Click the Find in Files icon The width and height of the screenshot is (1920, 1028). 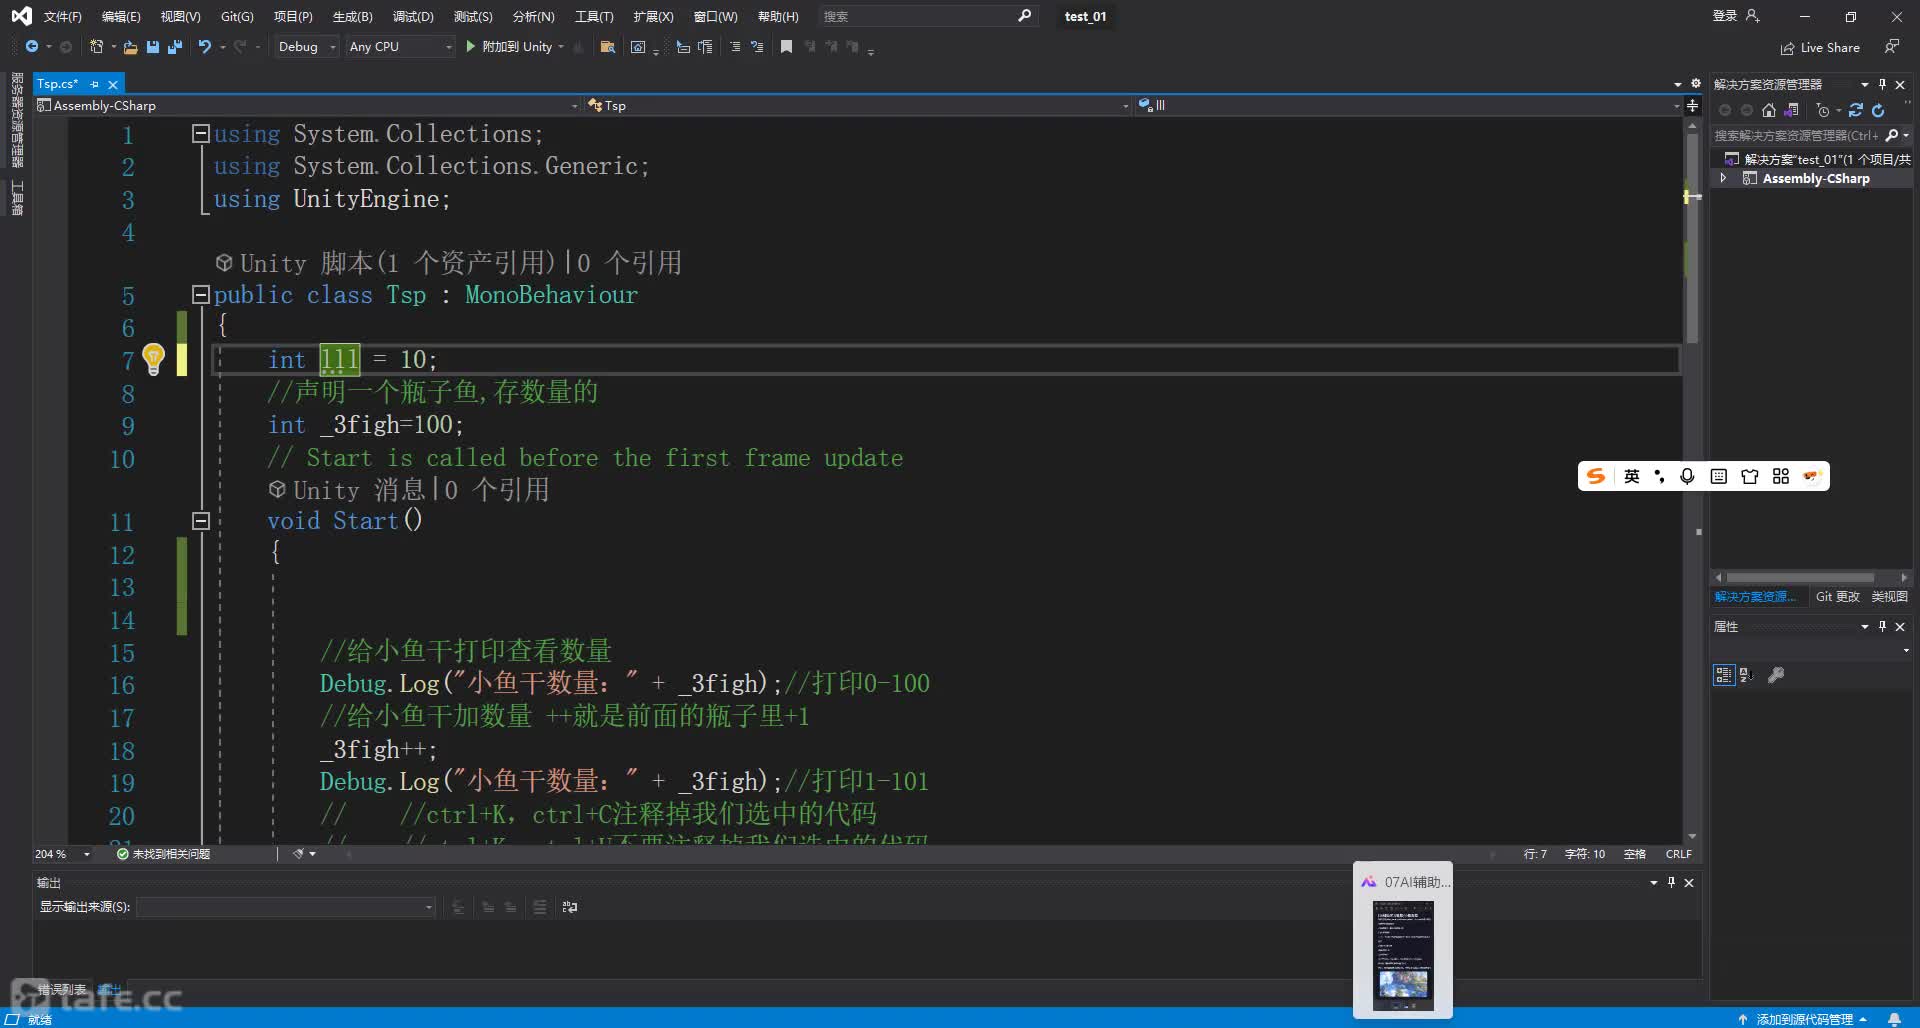(x=607, y=47)
